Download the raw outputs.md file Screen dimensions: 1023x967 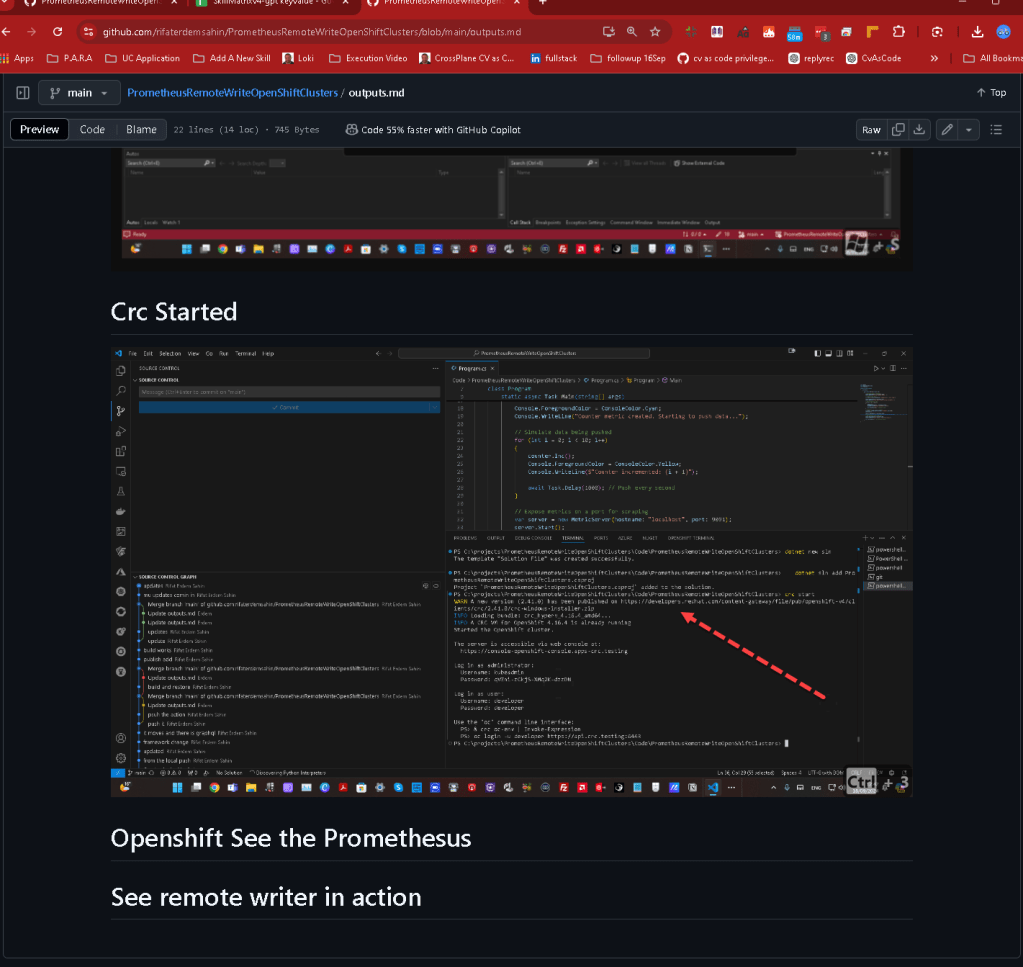point(919,130)
